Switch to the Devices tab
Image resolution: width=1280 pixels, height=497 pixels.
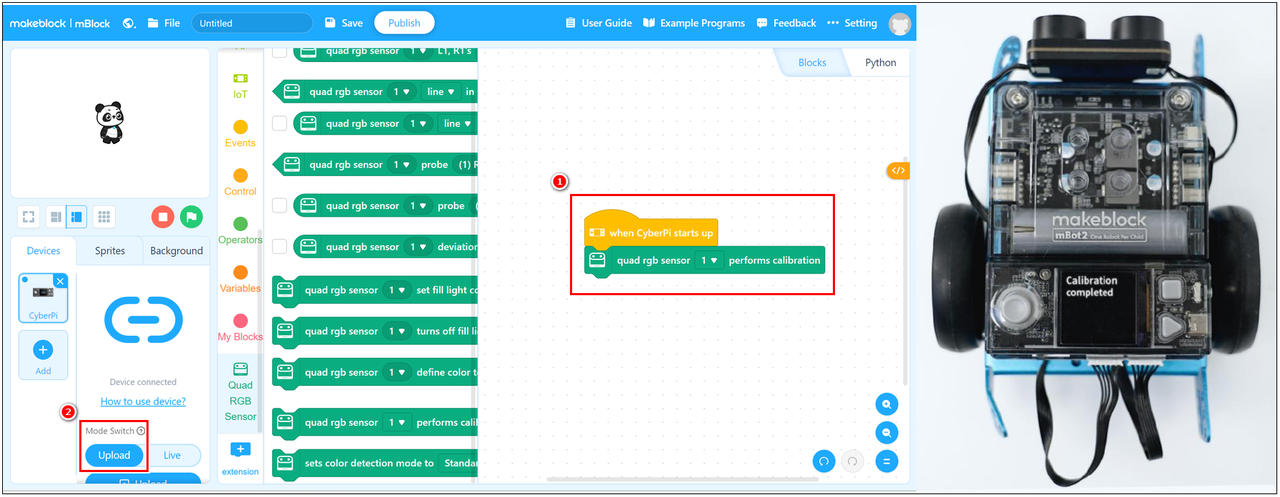(43, 251)
